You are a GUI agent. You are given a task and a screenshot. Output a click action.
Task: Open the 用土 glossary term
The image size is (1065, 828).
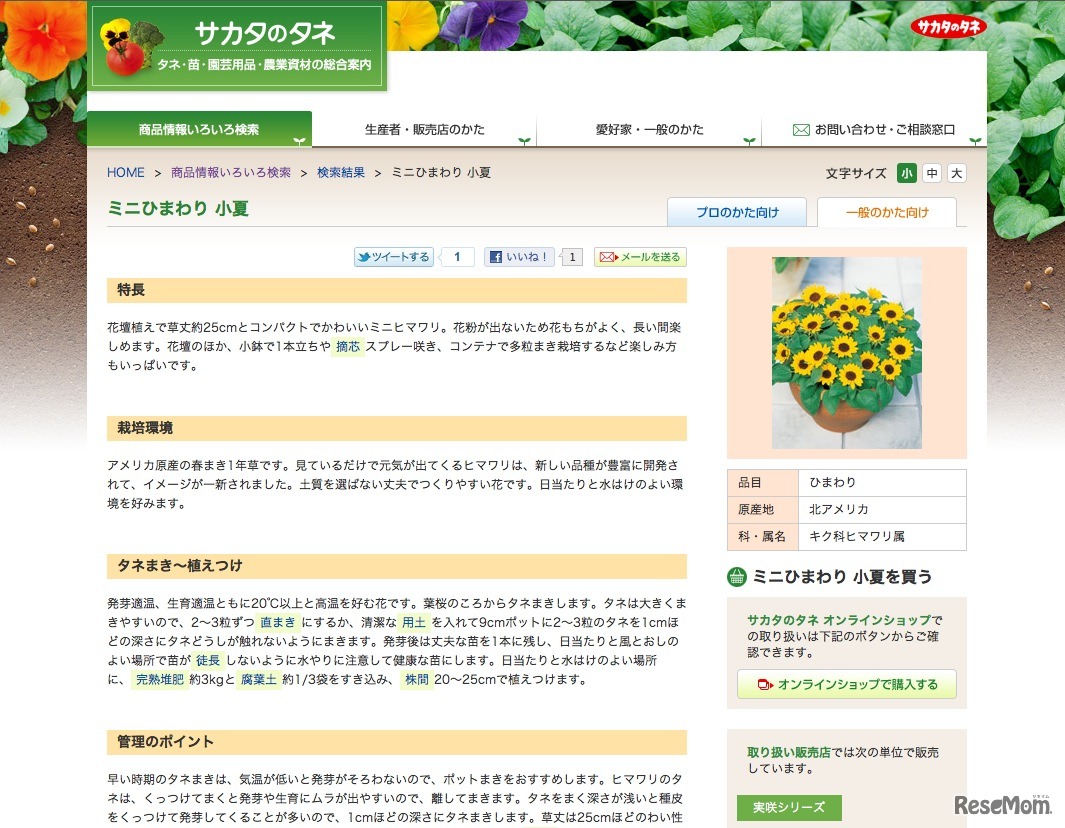(x=414, y=622)
